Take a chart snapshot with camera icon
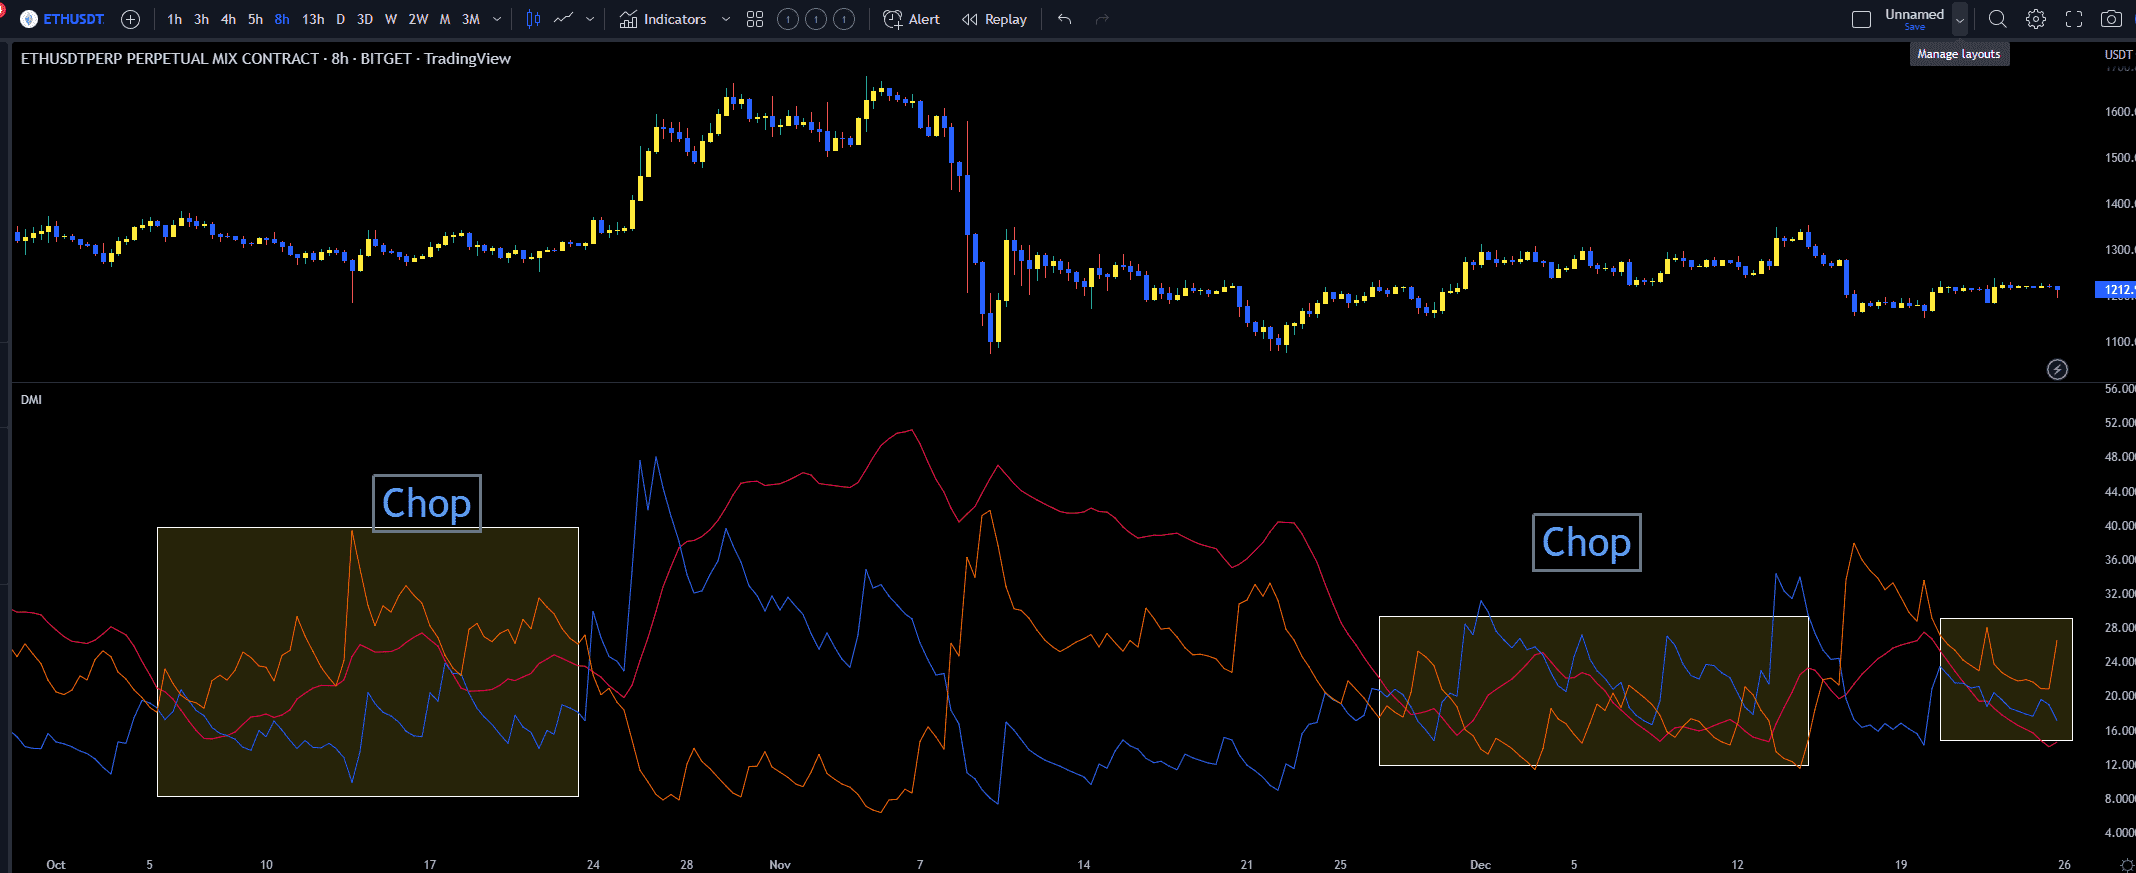This screenshot has width=2136, height=873. coord(2111,19)
